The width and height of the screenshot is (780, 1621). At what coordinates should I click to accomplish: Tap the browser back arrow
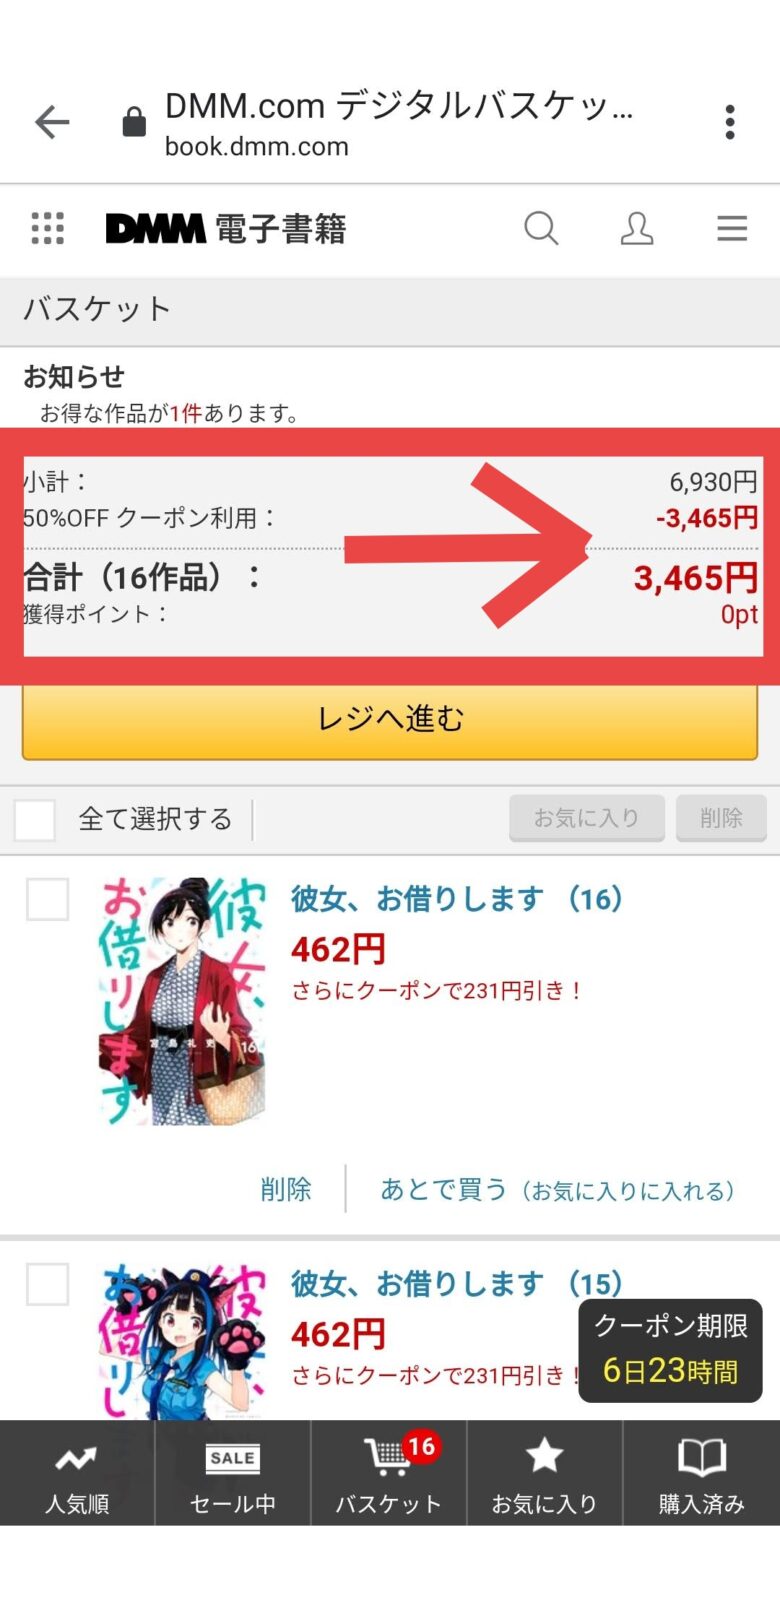pos(52,123)
